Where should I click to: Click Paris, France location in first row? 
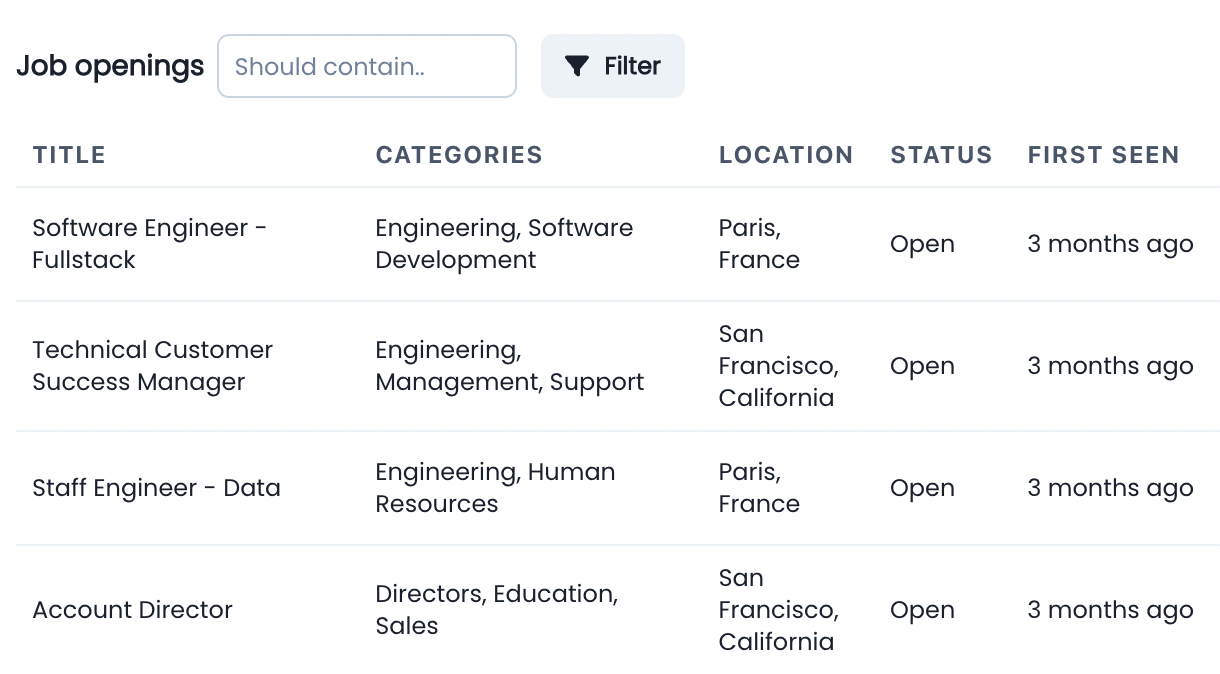(x=759, y=243)
